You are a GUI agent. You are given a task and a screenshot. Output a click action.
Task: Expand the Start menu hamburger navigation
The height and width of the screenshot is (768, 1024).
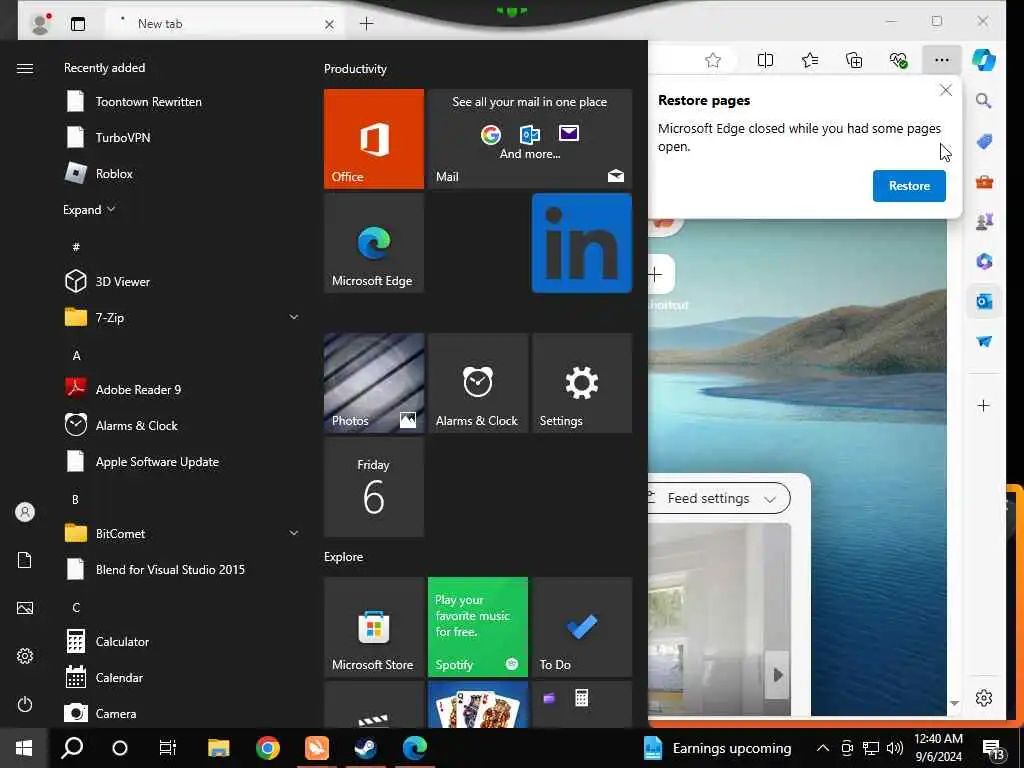25,68
